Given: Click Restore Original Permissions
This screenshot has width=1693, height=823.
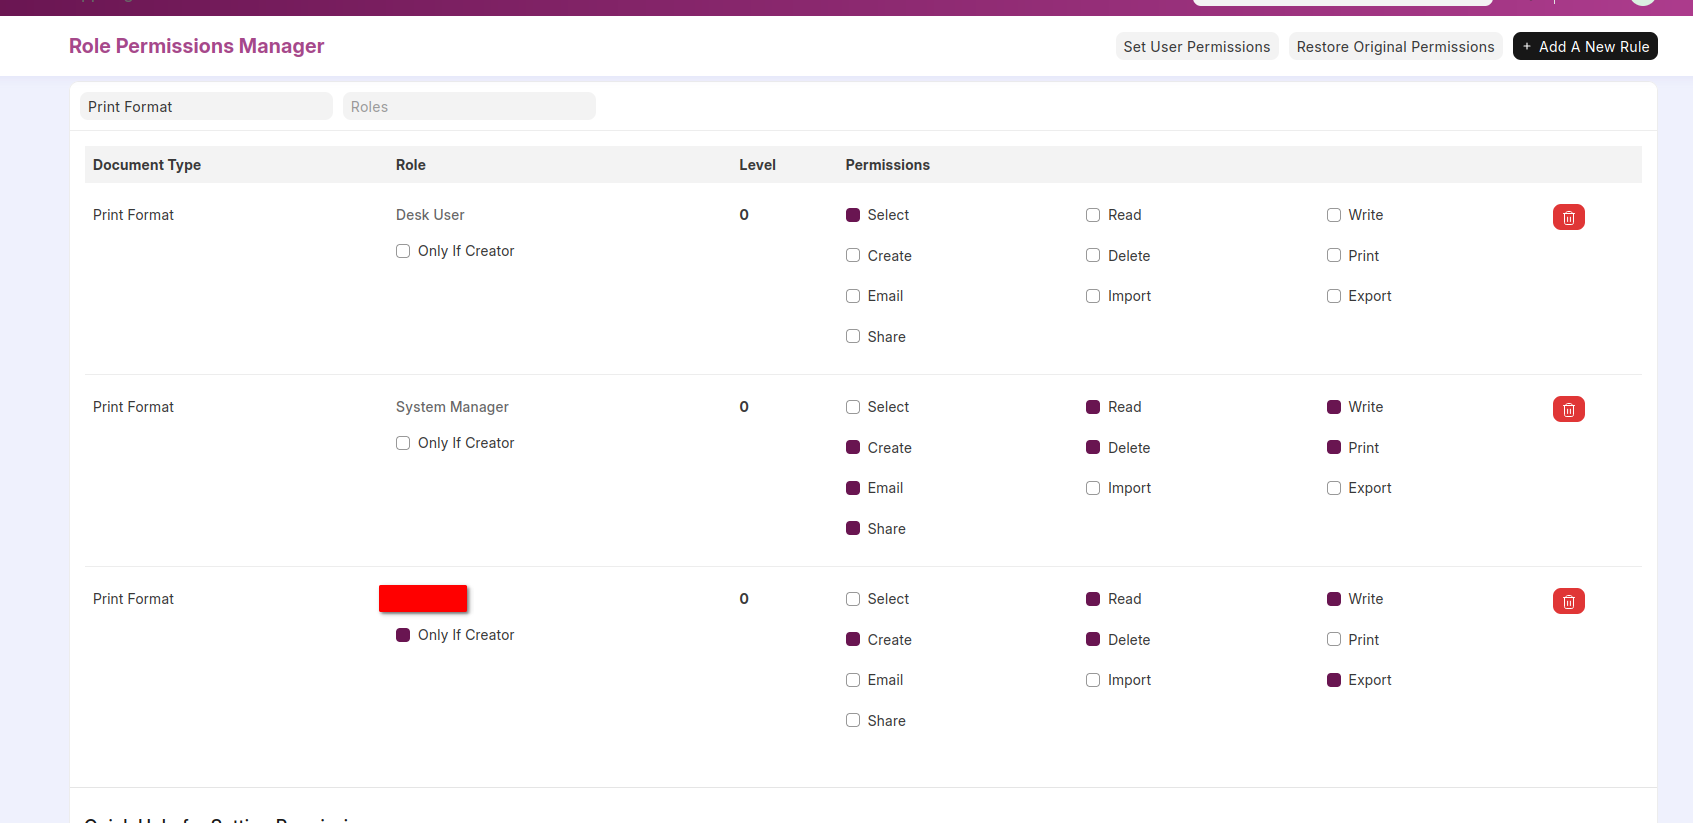Looking at the screenshot, I should [x=1395, y=47].
